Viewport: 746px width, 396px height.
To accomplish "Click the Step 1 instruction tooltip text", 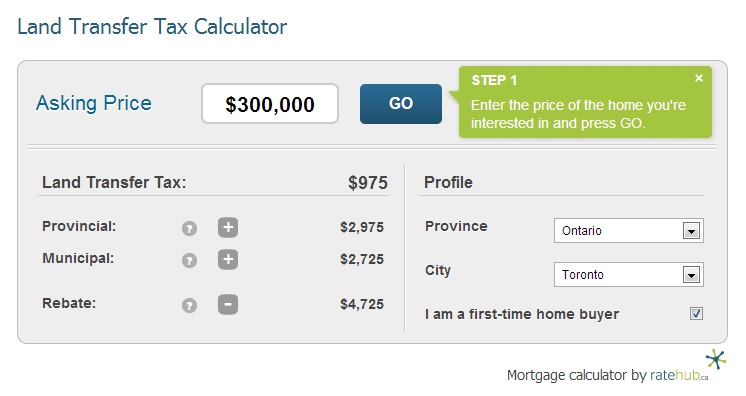I will [578, 114].
